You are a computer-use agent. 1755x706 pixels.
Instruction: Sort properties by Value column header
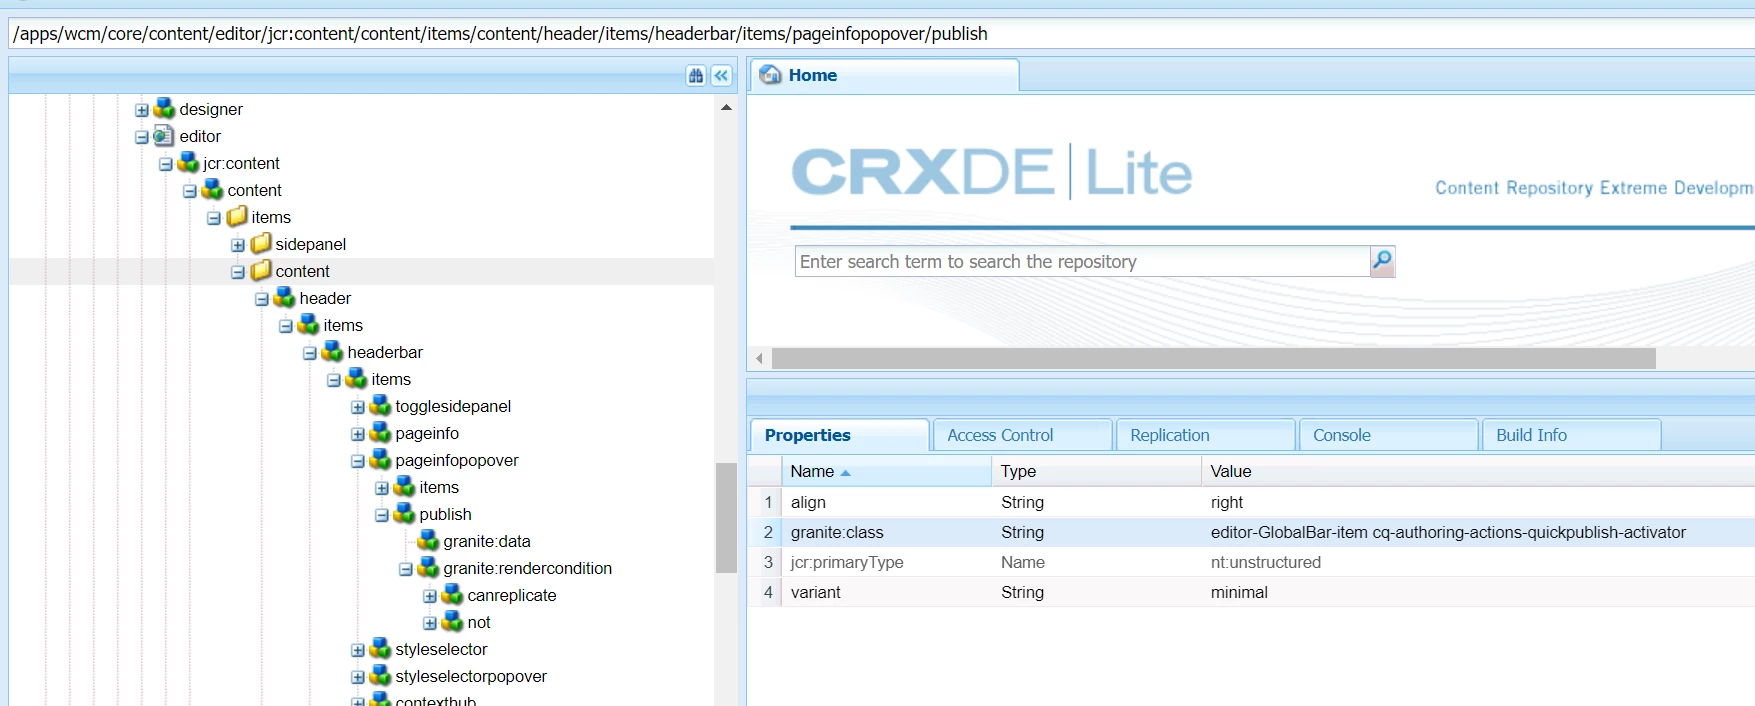pos(1478,471)
